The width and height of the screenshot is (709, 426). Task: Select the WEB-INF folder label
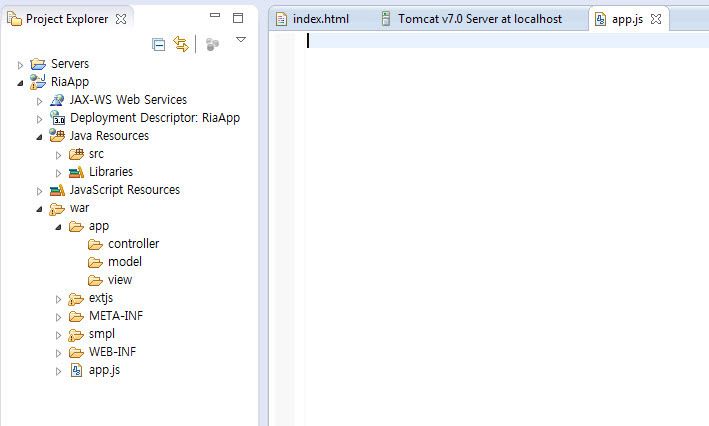(x=112, y=352)
